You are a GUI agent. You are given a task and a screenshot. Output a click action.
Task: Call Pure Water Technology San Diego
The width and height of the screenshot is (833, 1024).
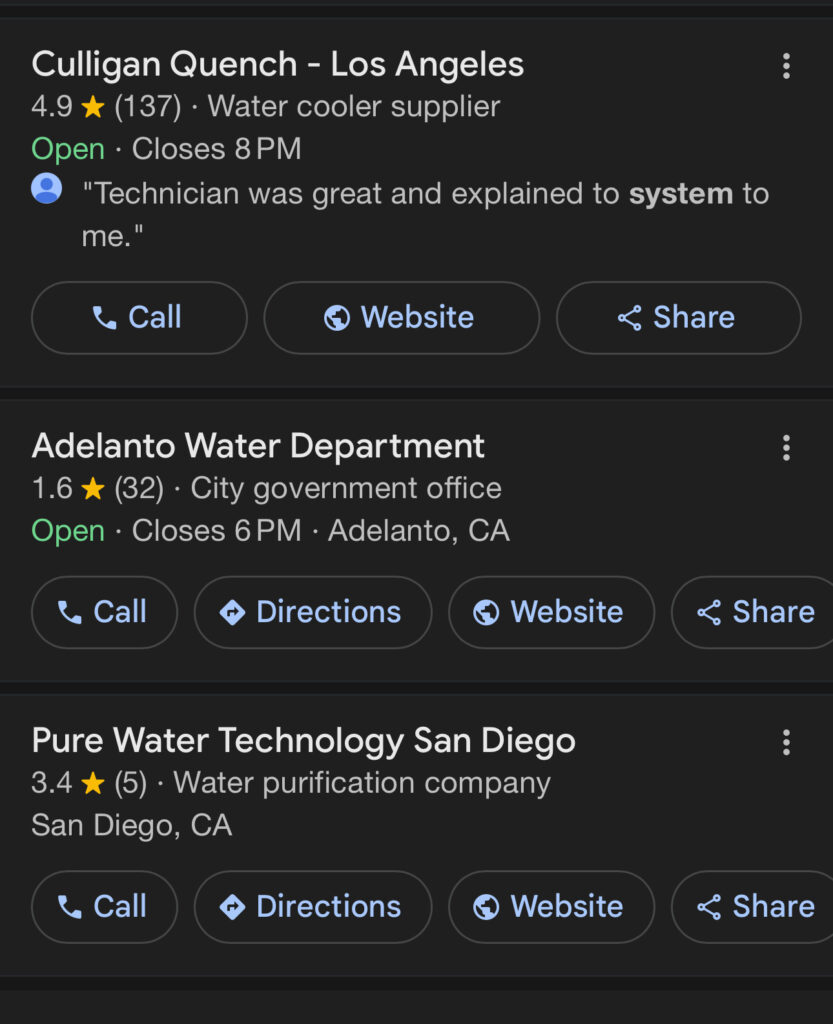tap(104, 906)
